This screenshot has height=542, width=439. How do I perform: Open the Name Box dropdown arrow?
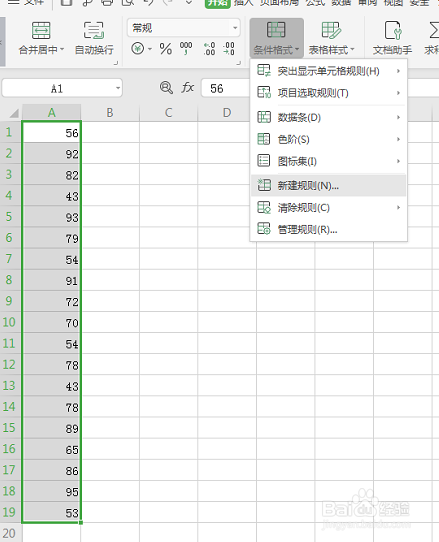(x=118, y=88)
